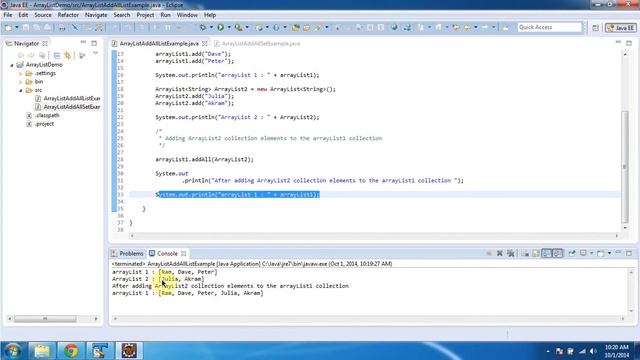Open the Refactor menu

click(68, 15)
